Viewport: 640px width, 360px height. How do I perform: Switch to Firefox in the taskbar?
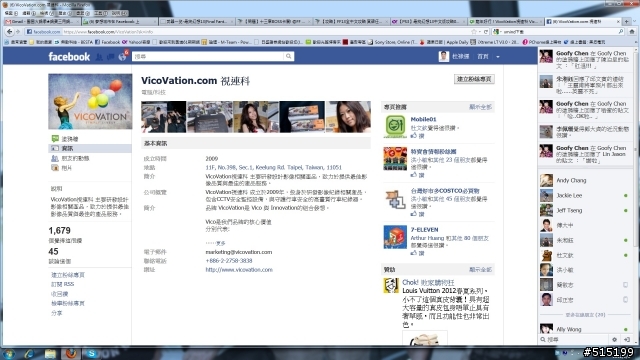pyautogui.click(x=71, y=353)
